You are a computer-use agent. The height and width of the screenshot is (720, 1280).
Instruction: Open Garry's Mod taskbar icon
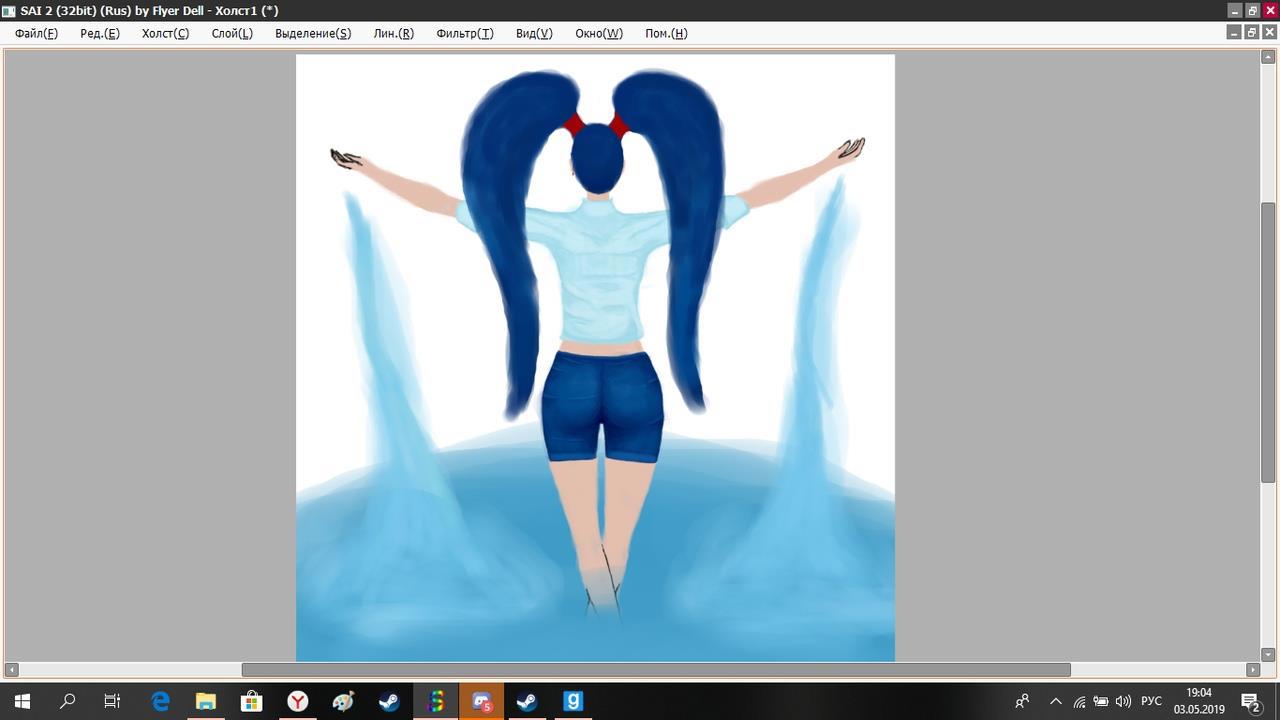tap(573, 701)
